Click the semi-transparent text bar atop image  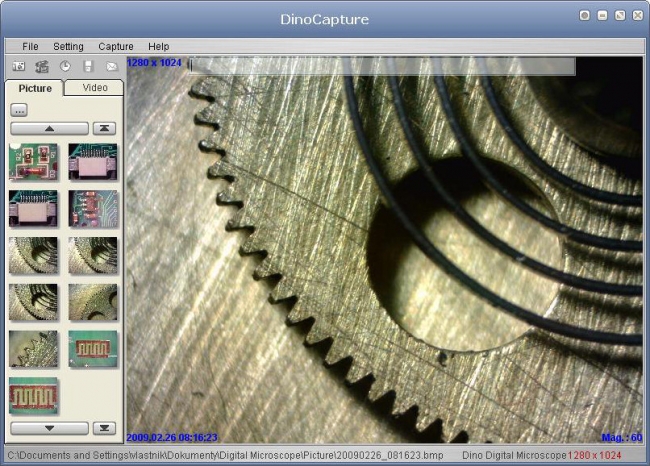pyautogui.click(x=380, y=66)
